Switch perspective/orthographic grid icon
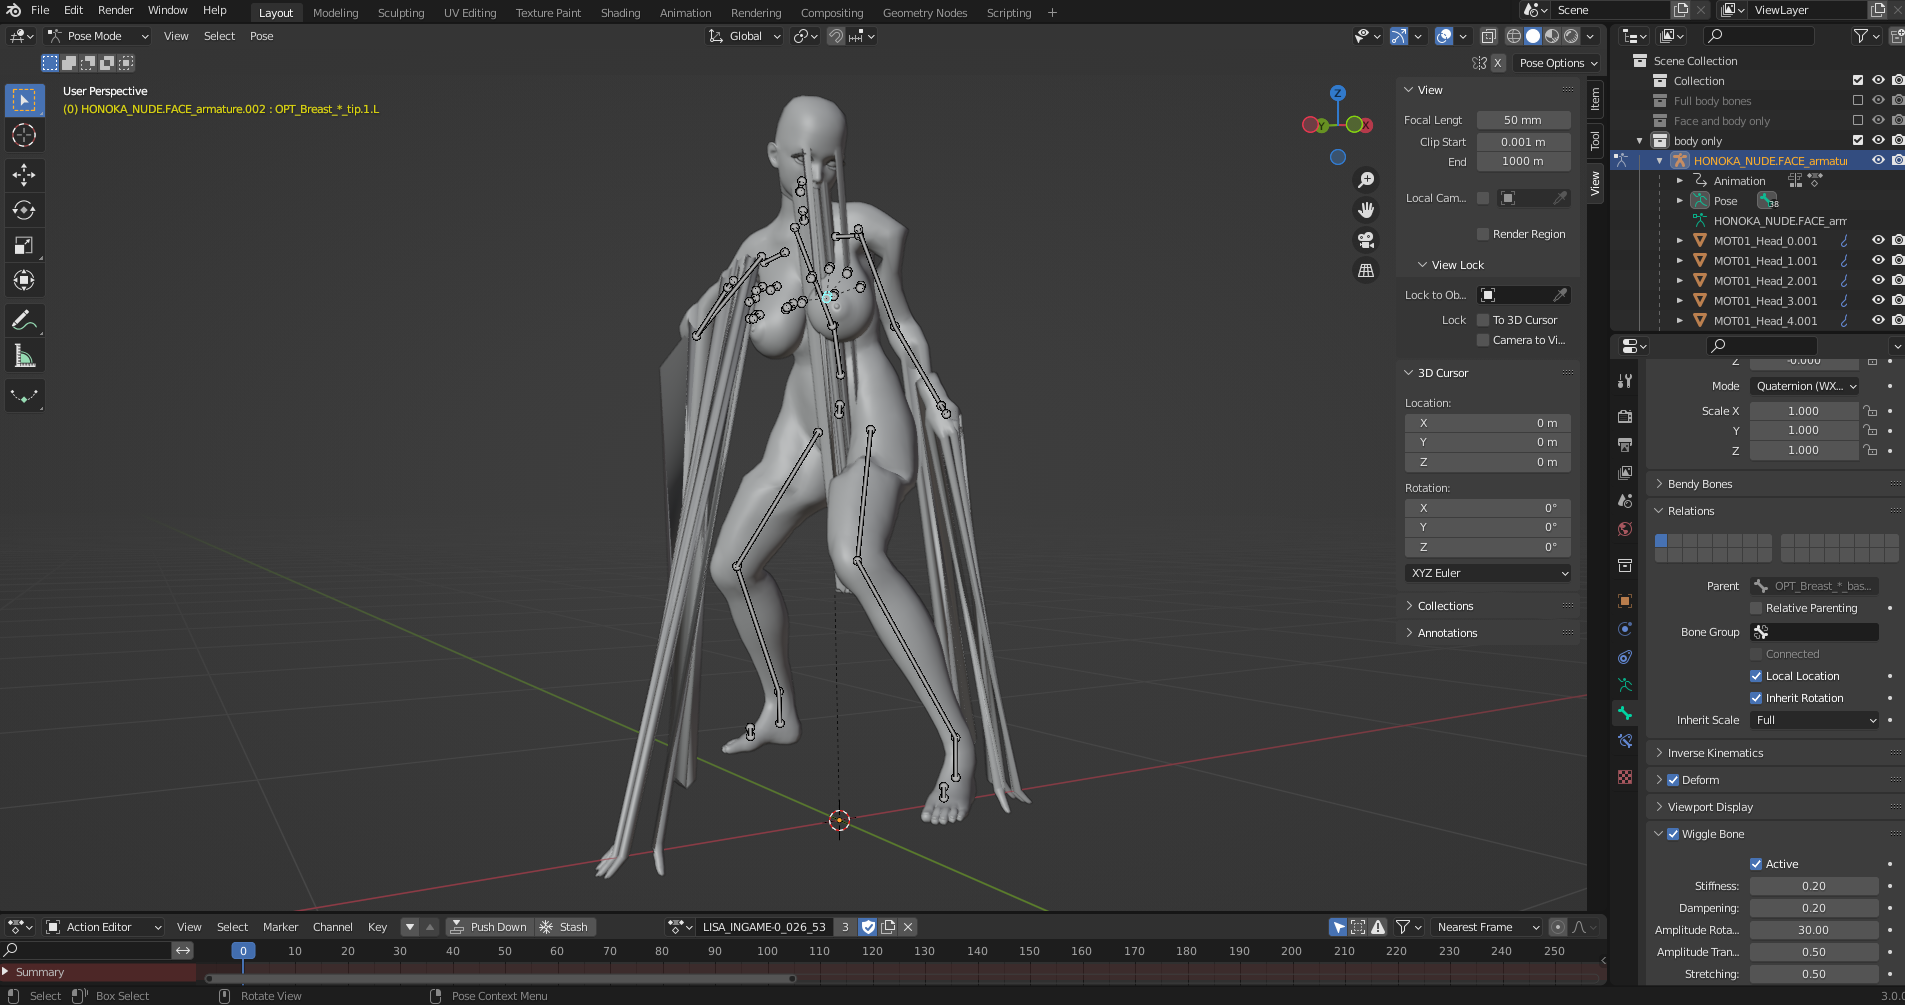Image resolution: width=1905 pixels, height=1005 pixels. (1366, 270)
